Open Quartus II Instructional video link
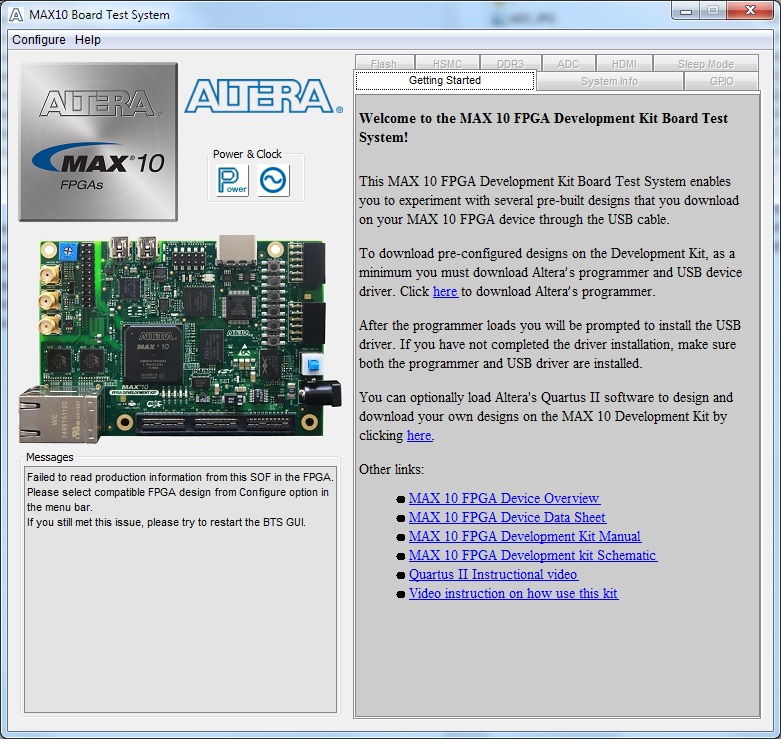The height and width of the screenshot is (739, 781). [493, 574]
